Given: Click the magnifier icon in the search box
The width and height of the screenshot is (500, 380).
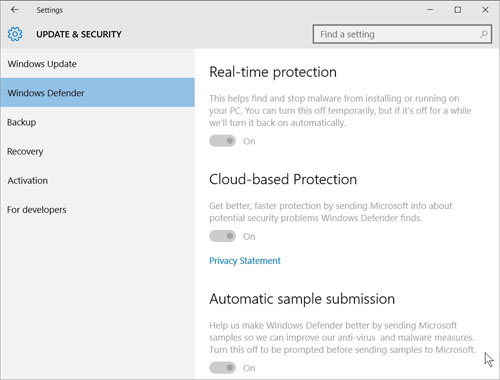Looking at the screenshot, I should 484,34.
